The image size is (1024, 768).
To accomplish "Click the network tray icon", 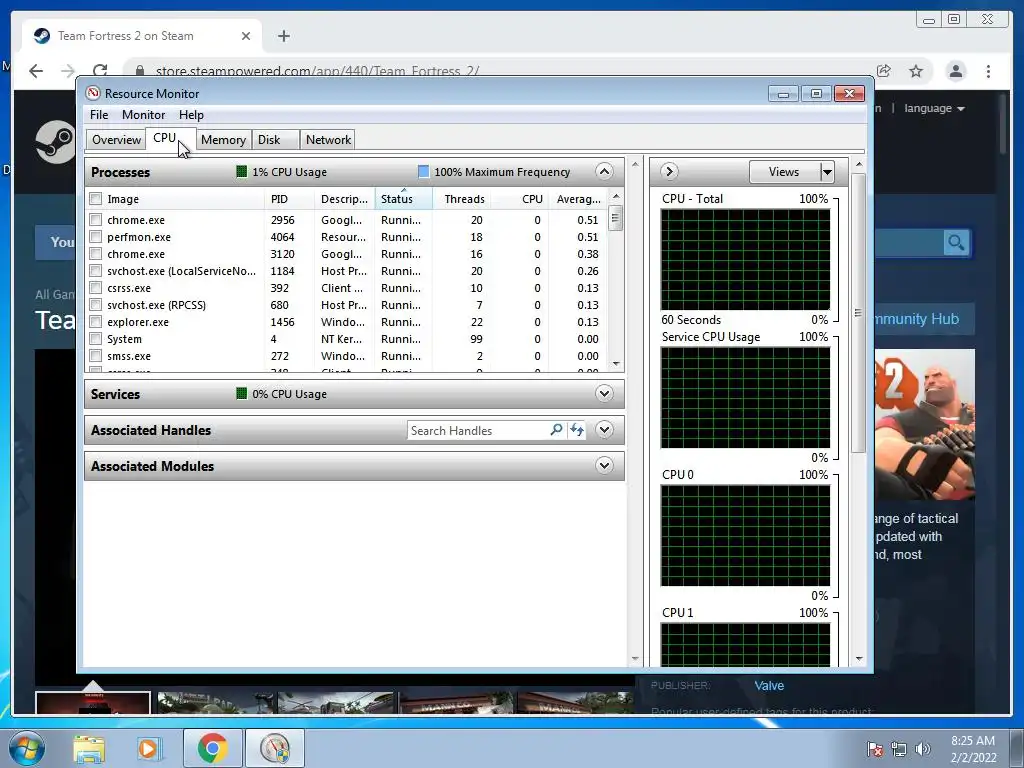I will point(899,749).
